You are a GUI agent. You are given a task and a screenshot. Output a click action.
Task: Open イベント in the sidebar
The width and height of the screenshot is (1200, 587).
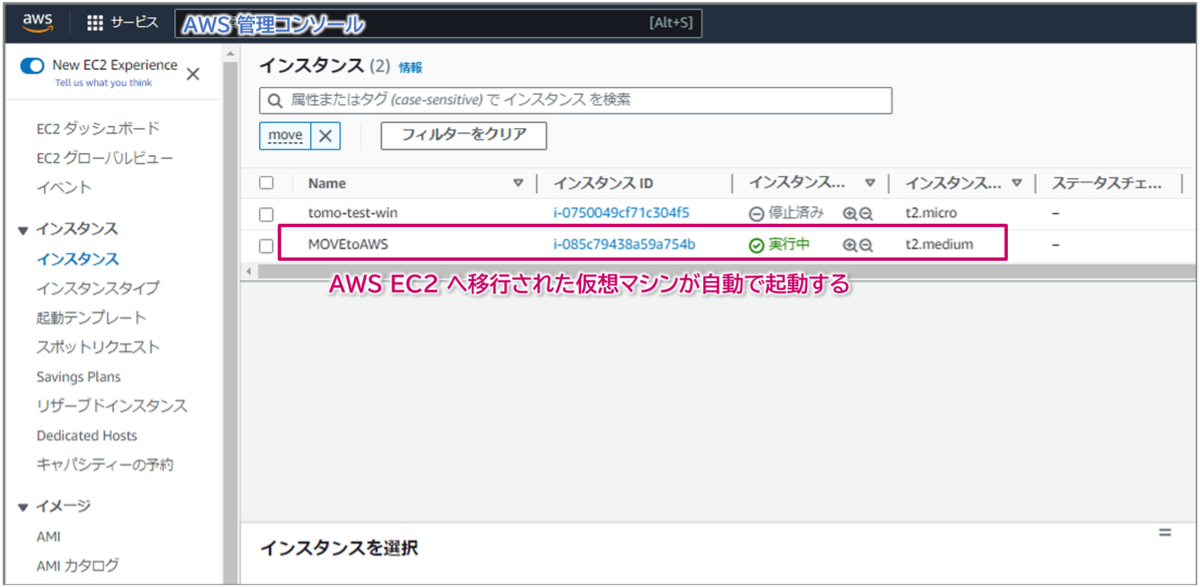[x=64, y=187]
